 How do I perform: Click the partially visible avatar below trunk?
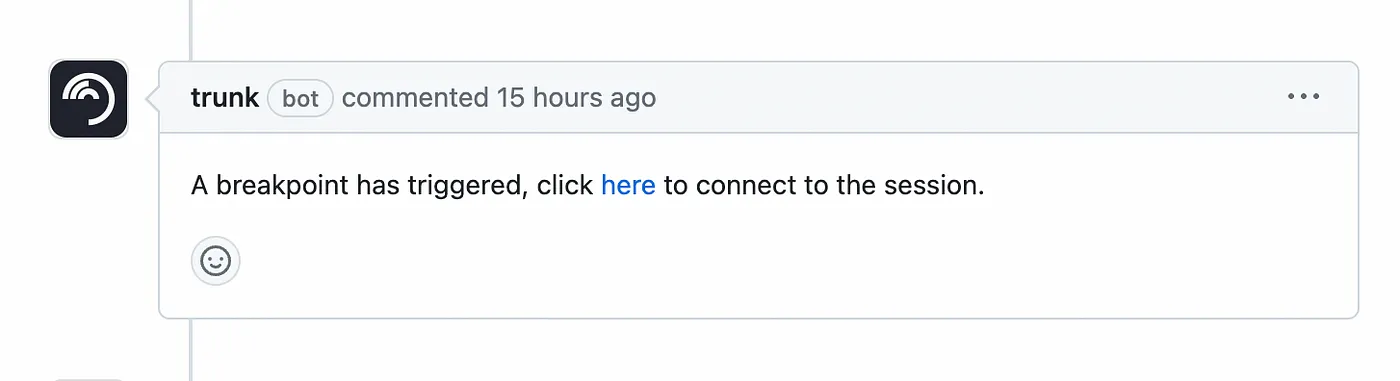89,379
